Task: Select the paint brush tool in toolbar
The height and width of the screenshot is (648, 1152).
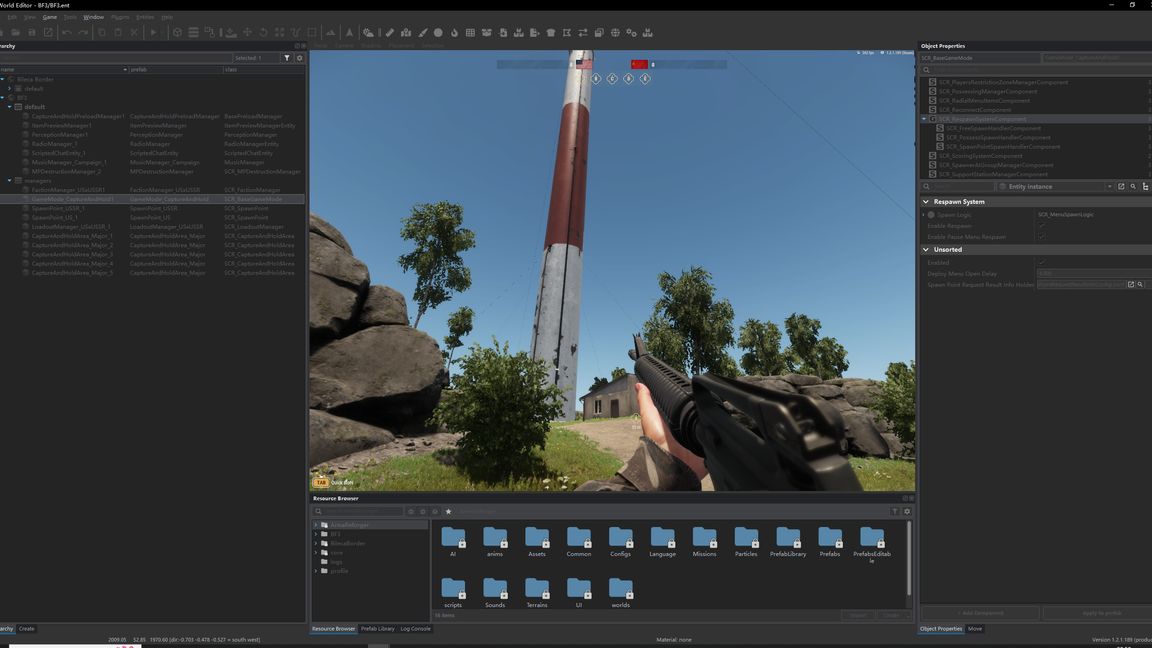Action: (422, 32)
